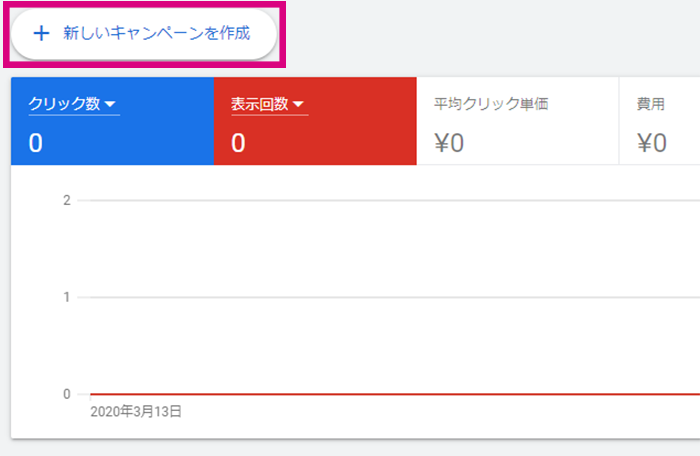Click the y-axis label 0 on chart
The width and height of the screenshot is (700, 456).
[67, 394]
